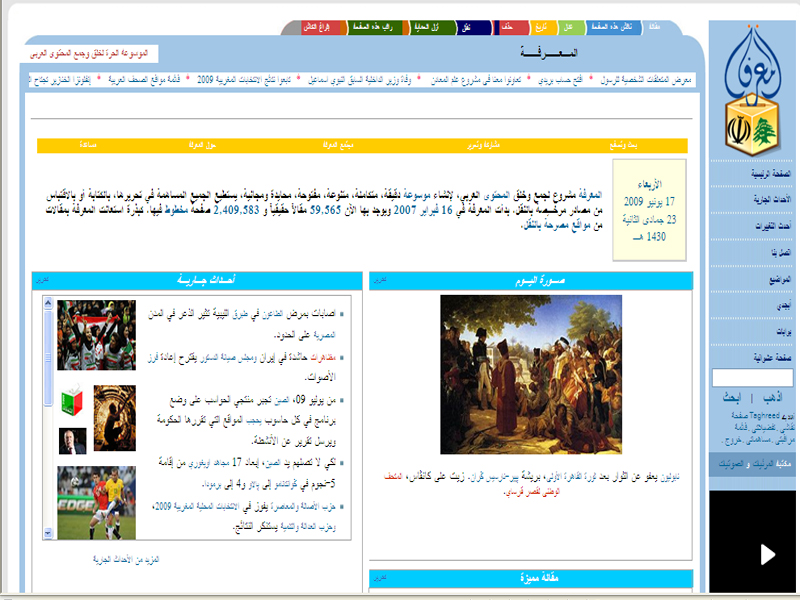Open the Teghreed user page link

point(763,415)
